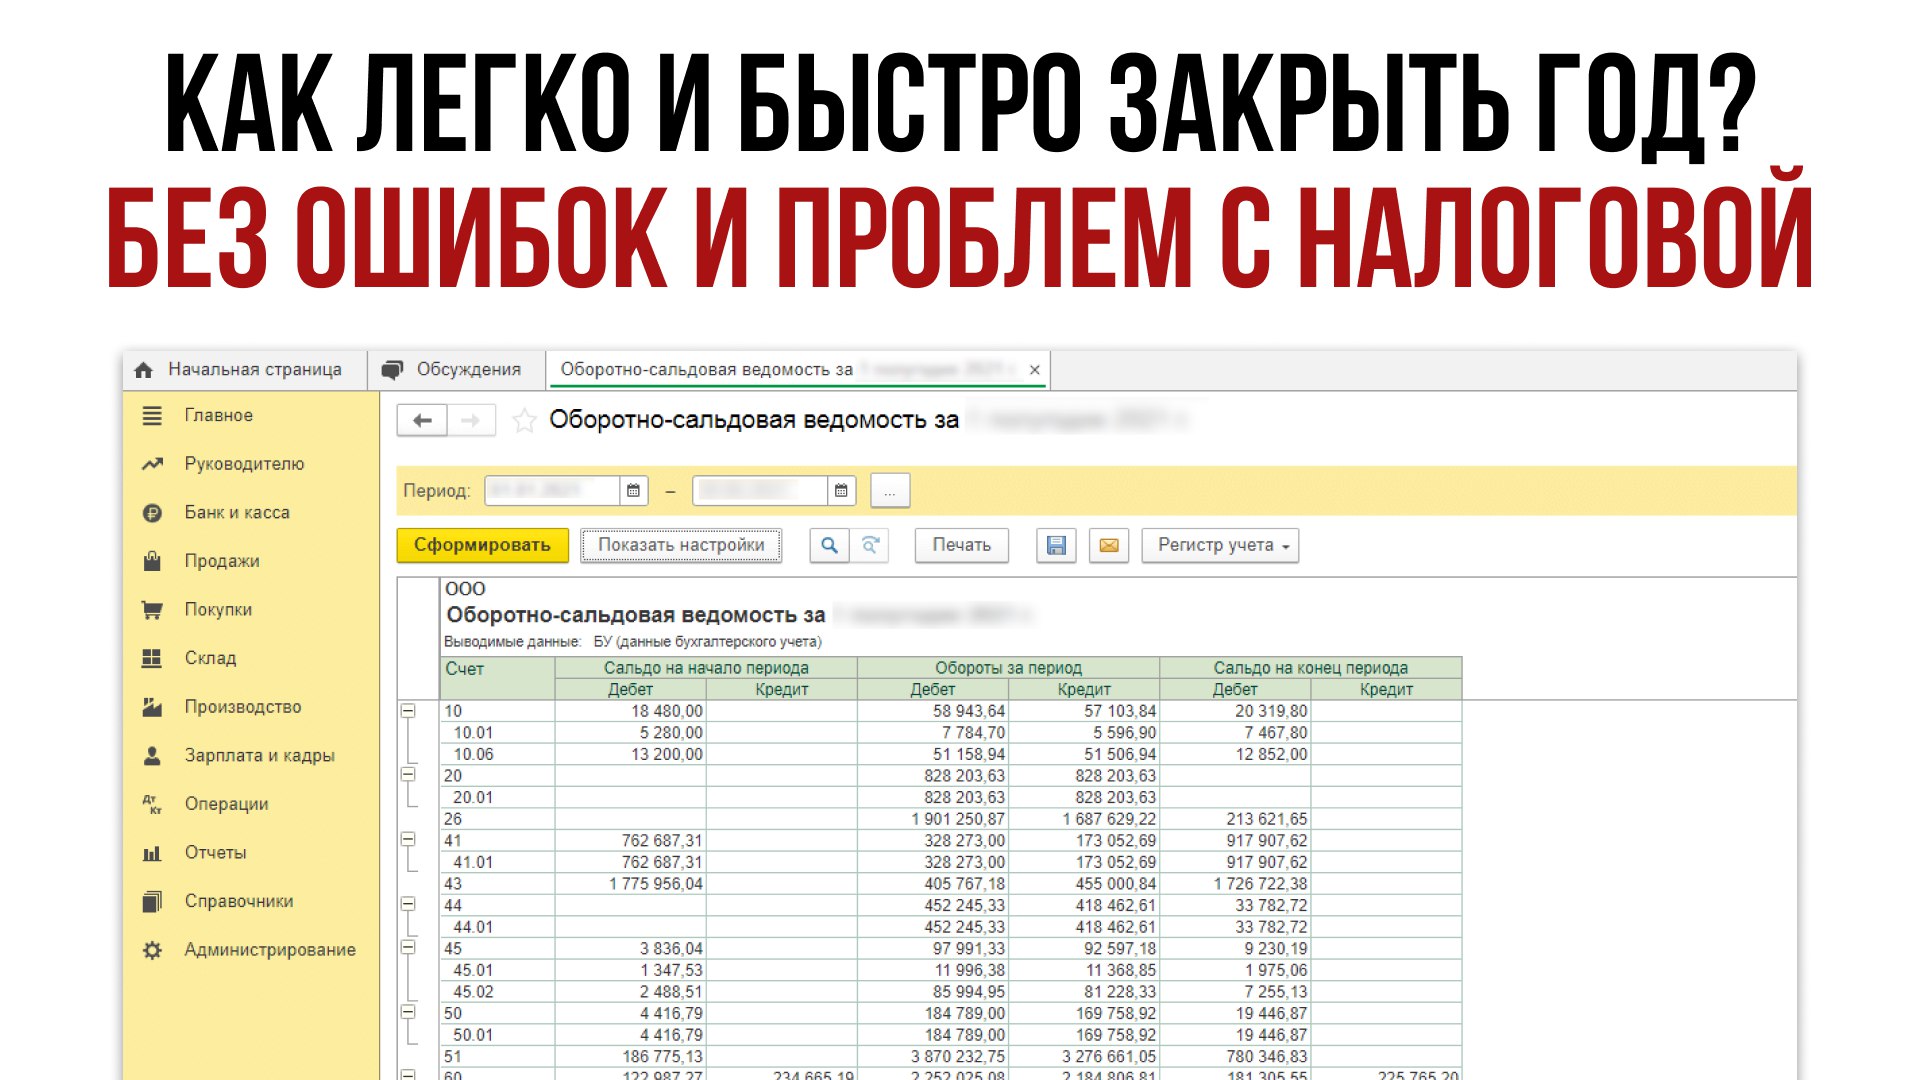Click the 828 203,63 debit cell for account 20
This screenshot has height=1080, width=1920.
click(x=932, y=776)
